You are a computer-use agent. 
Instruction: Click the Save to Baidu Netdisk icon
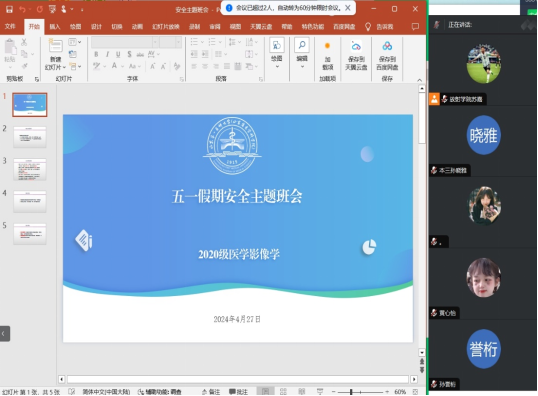click(387, 46)
